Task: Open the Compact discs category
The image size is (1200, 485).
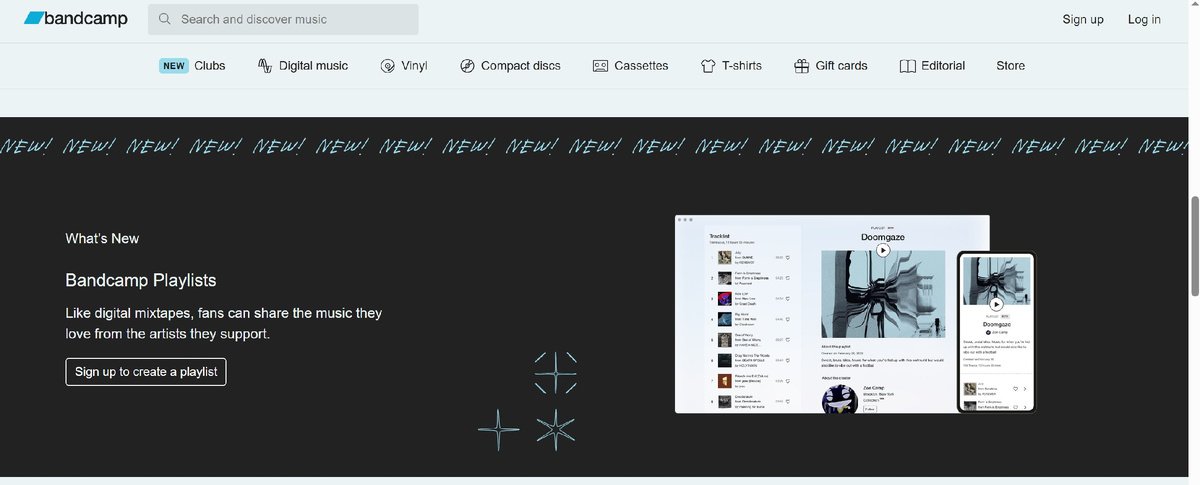Action: 521,66
